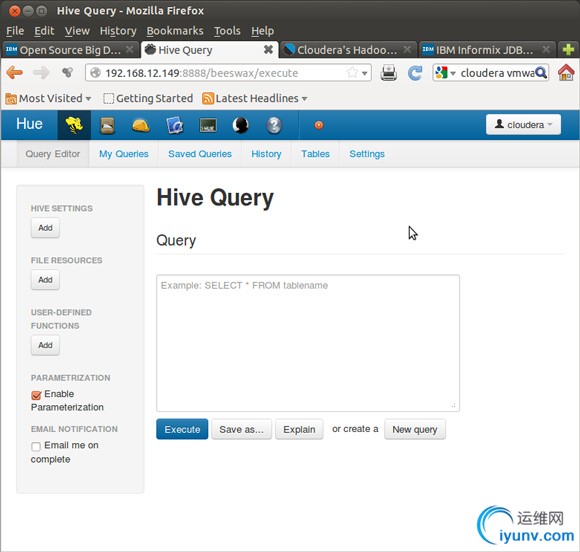Click the Explain button
The width and height of the screenshot is (580, 552).
coord(299,429)
